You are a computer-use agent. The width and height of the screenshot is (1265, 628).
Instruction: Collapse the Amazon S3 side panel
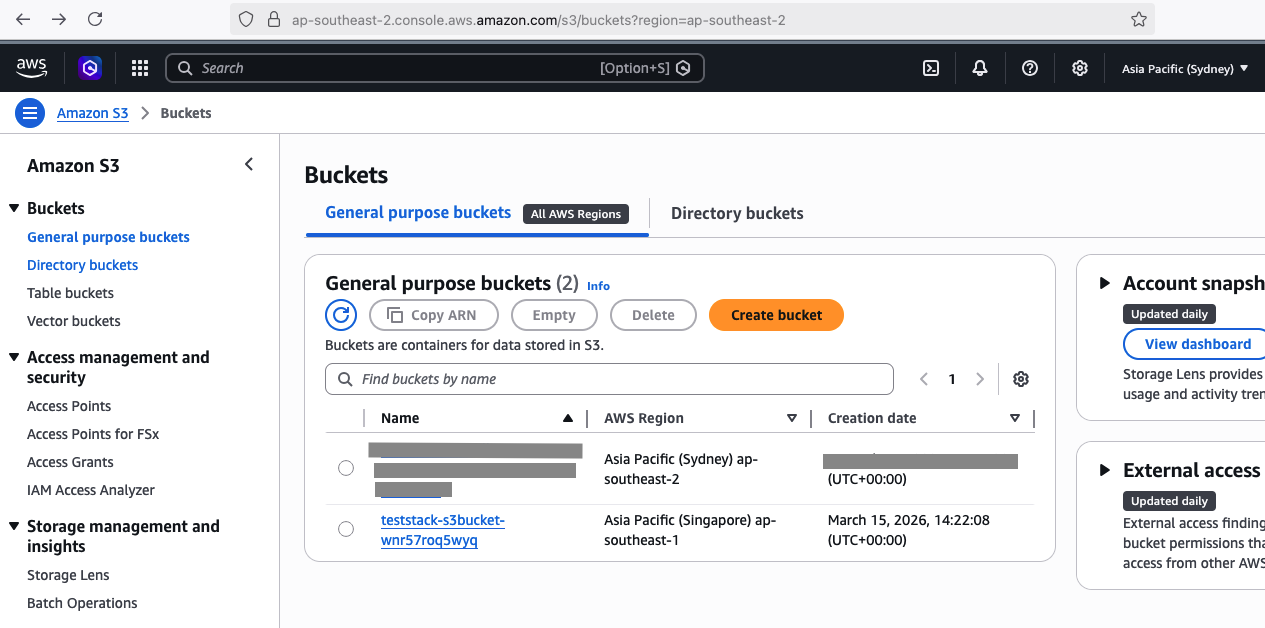tap(249, 165)
